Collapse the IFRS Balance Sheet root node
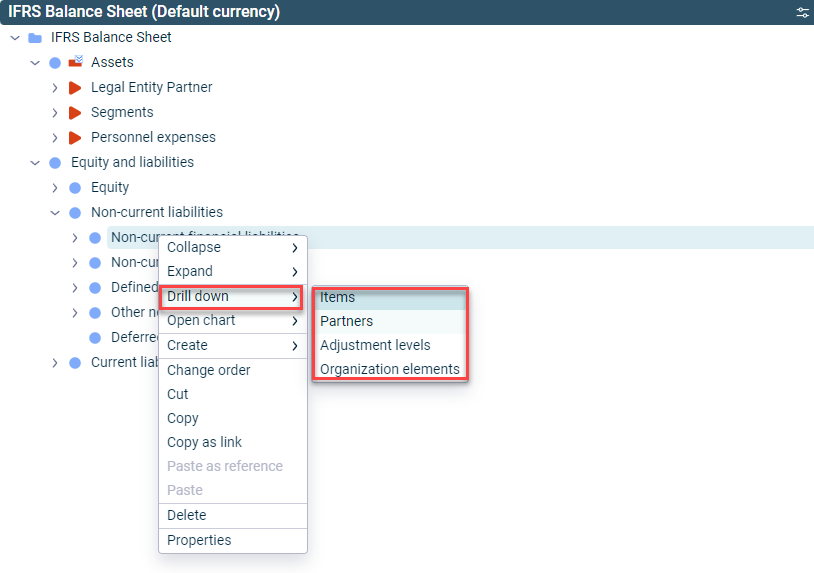This screenshot has width=814, height=573. pos(15,38)
